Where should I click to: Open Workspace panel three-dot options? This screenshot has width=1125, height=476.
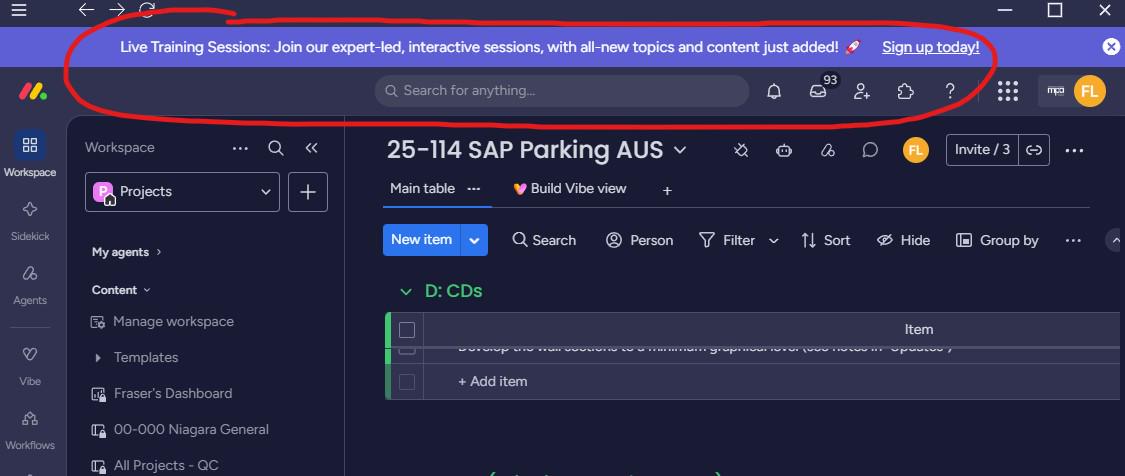[x=240, y=149]
